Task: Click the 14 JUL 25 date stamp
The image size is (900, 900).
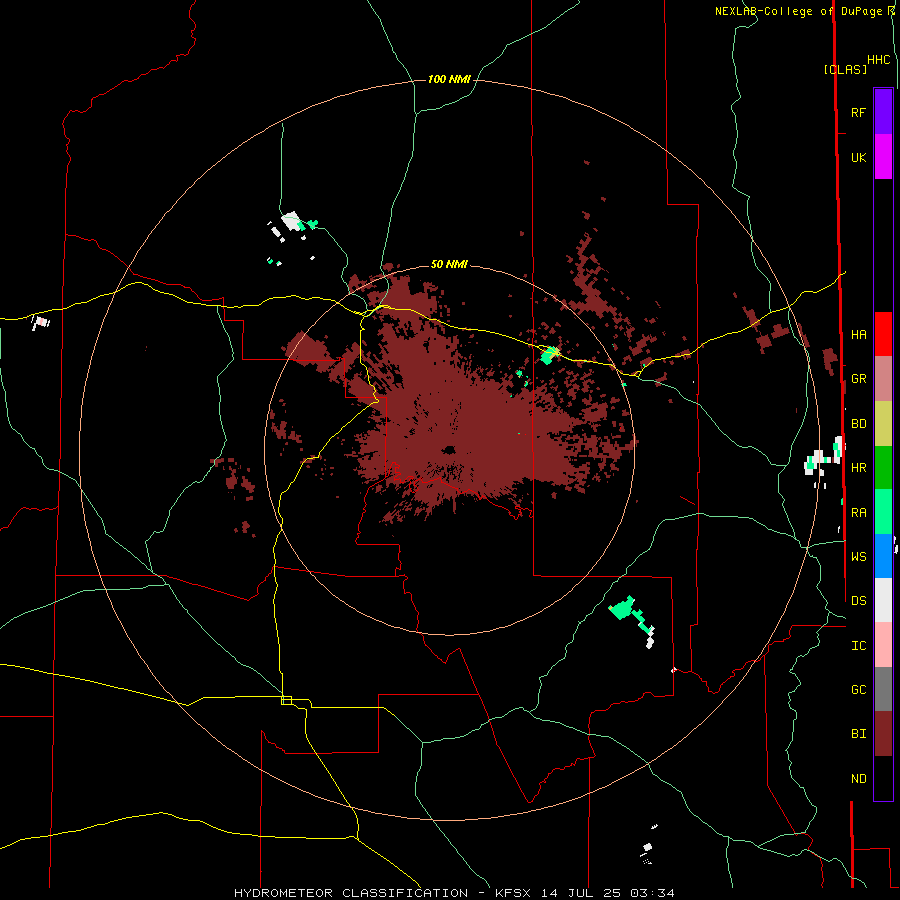Action: pos(582,893)
